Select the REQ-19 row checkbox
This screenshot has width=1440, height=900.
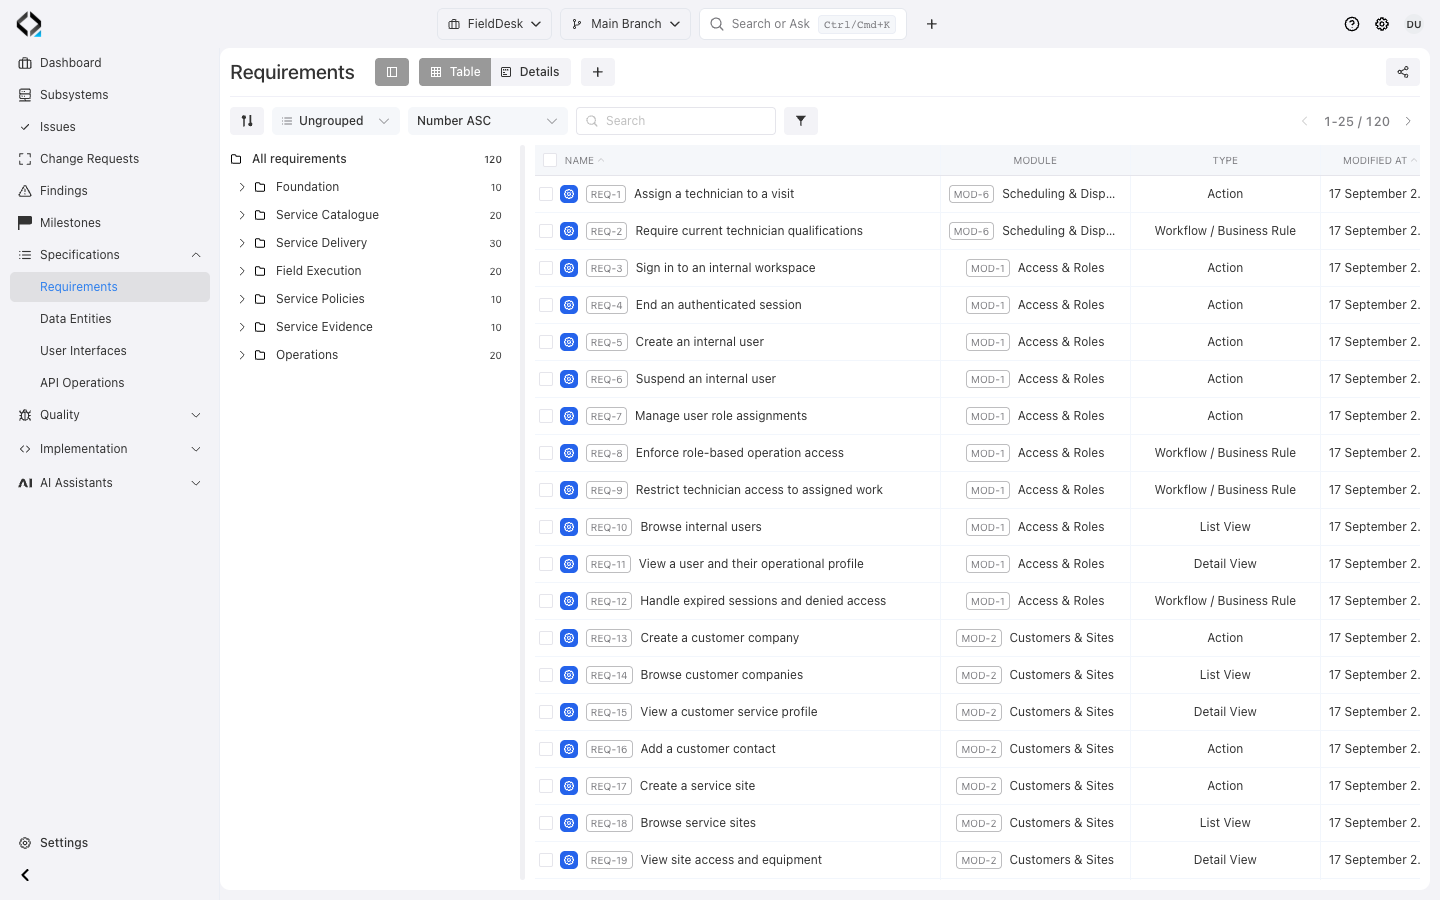tap(546, 860)
